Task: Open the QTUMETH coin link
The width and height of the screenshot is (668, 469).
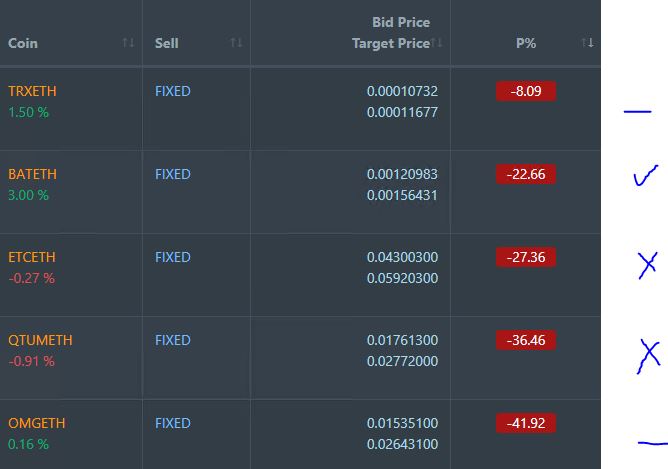Action: click(40, 340)
